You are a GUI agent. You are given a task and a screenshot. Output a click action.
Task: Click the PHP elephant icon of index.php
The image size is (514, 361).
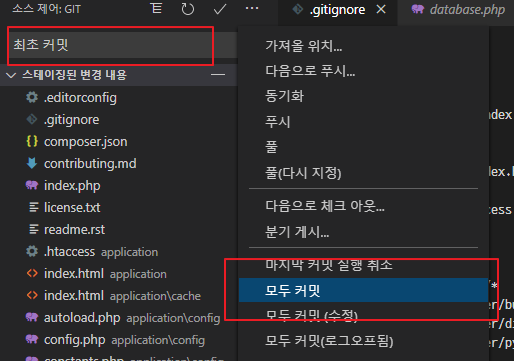pyautogui.click(x=32, y=185)
